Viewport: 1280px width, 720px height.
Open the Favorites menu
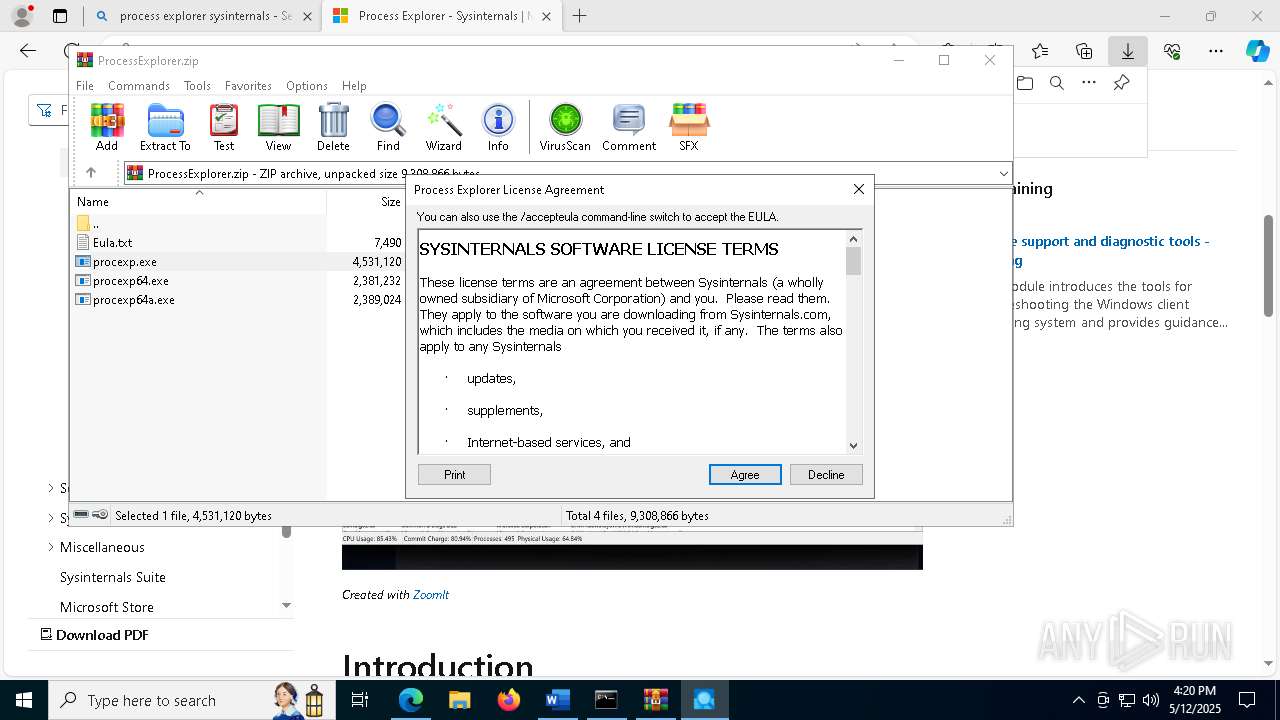click(248, 86)
